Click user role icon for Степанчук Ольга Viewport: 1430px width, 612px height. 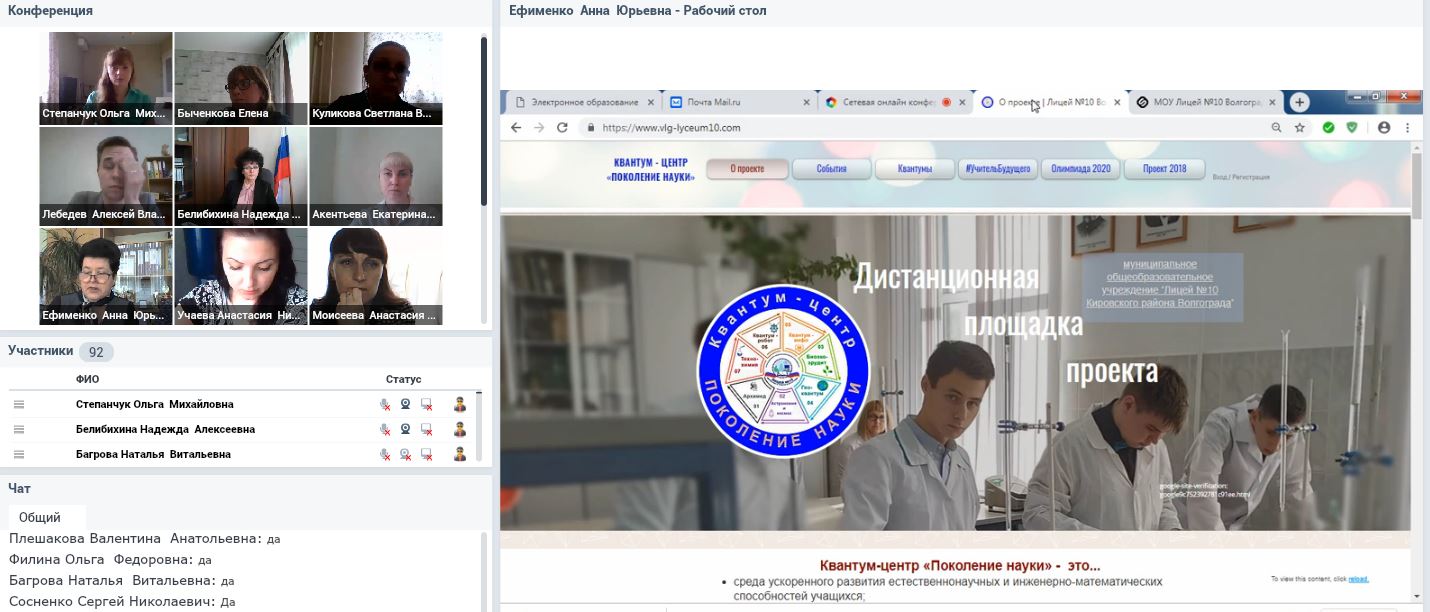pos(460,405)
